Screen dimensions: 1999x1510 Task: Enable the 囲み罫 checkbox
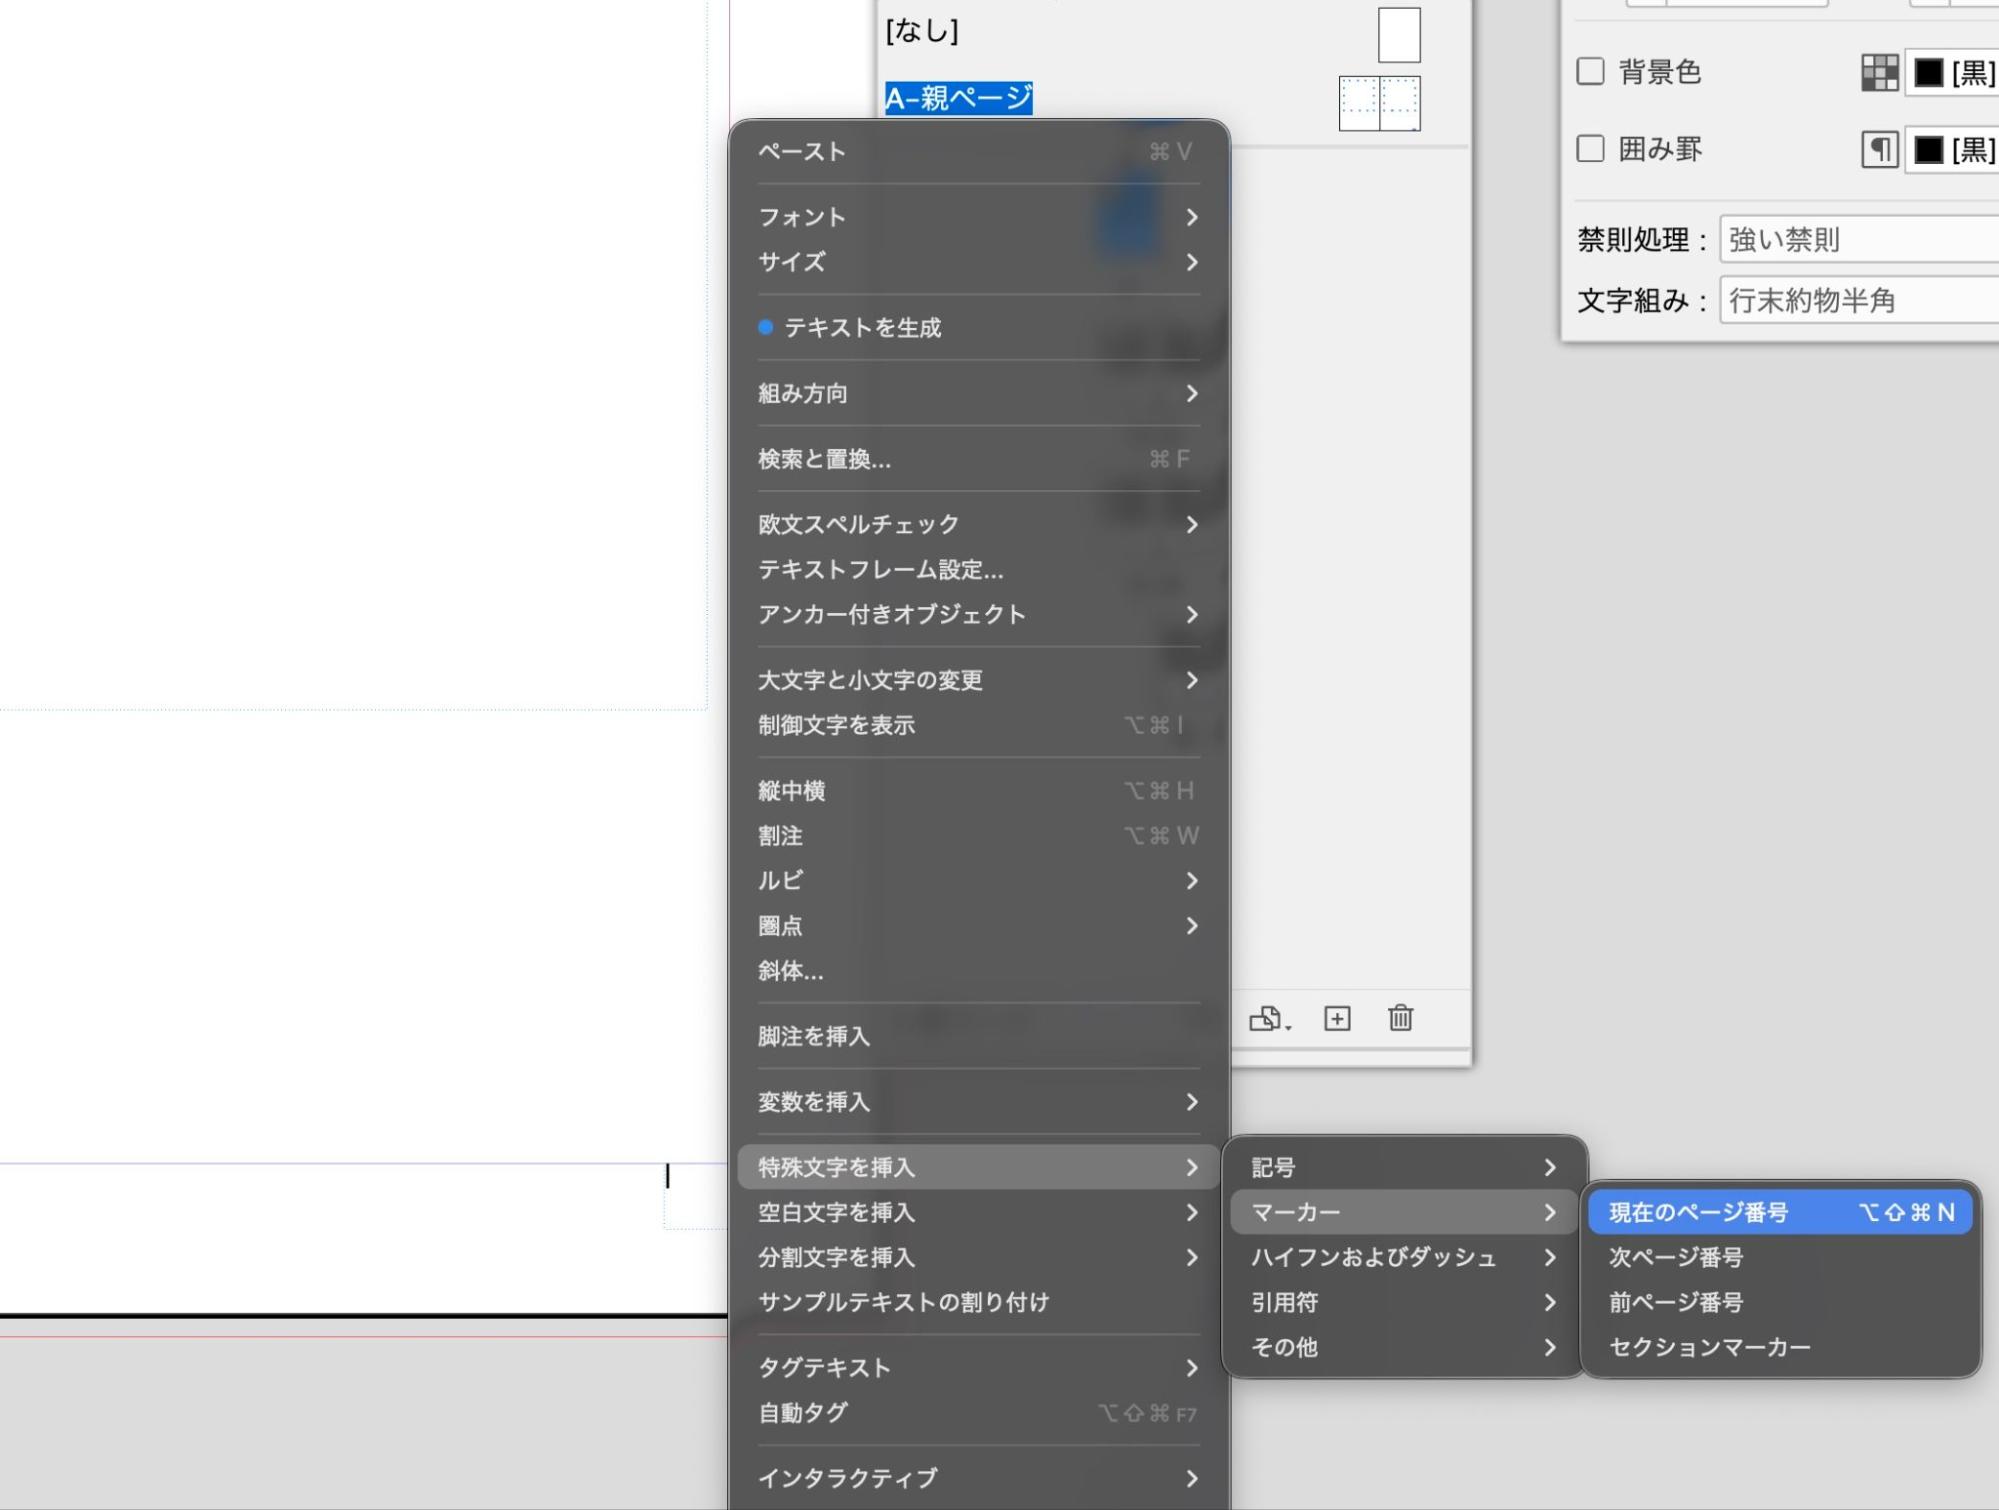tap(1590, 149)
